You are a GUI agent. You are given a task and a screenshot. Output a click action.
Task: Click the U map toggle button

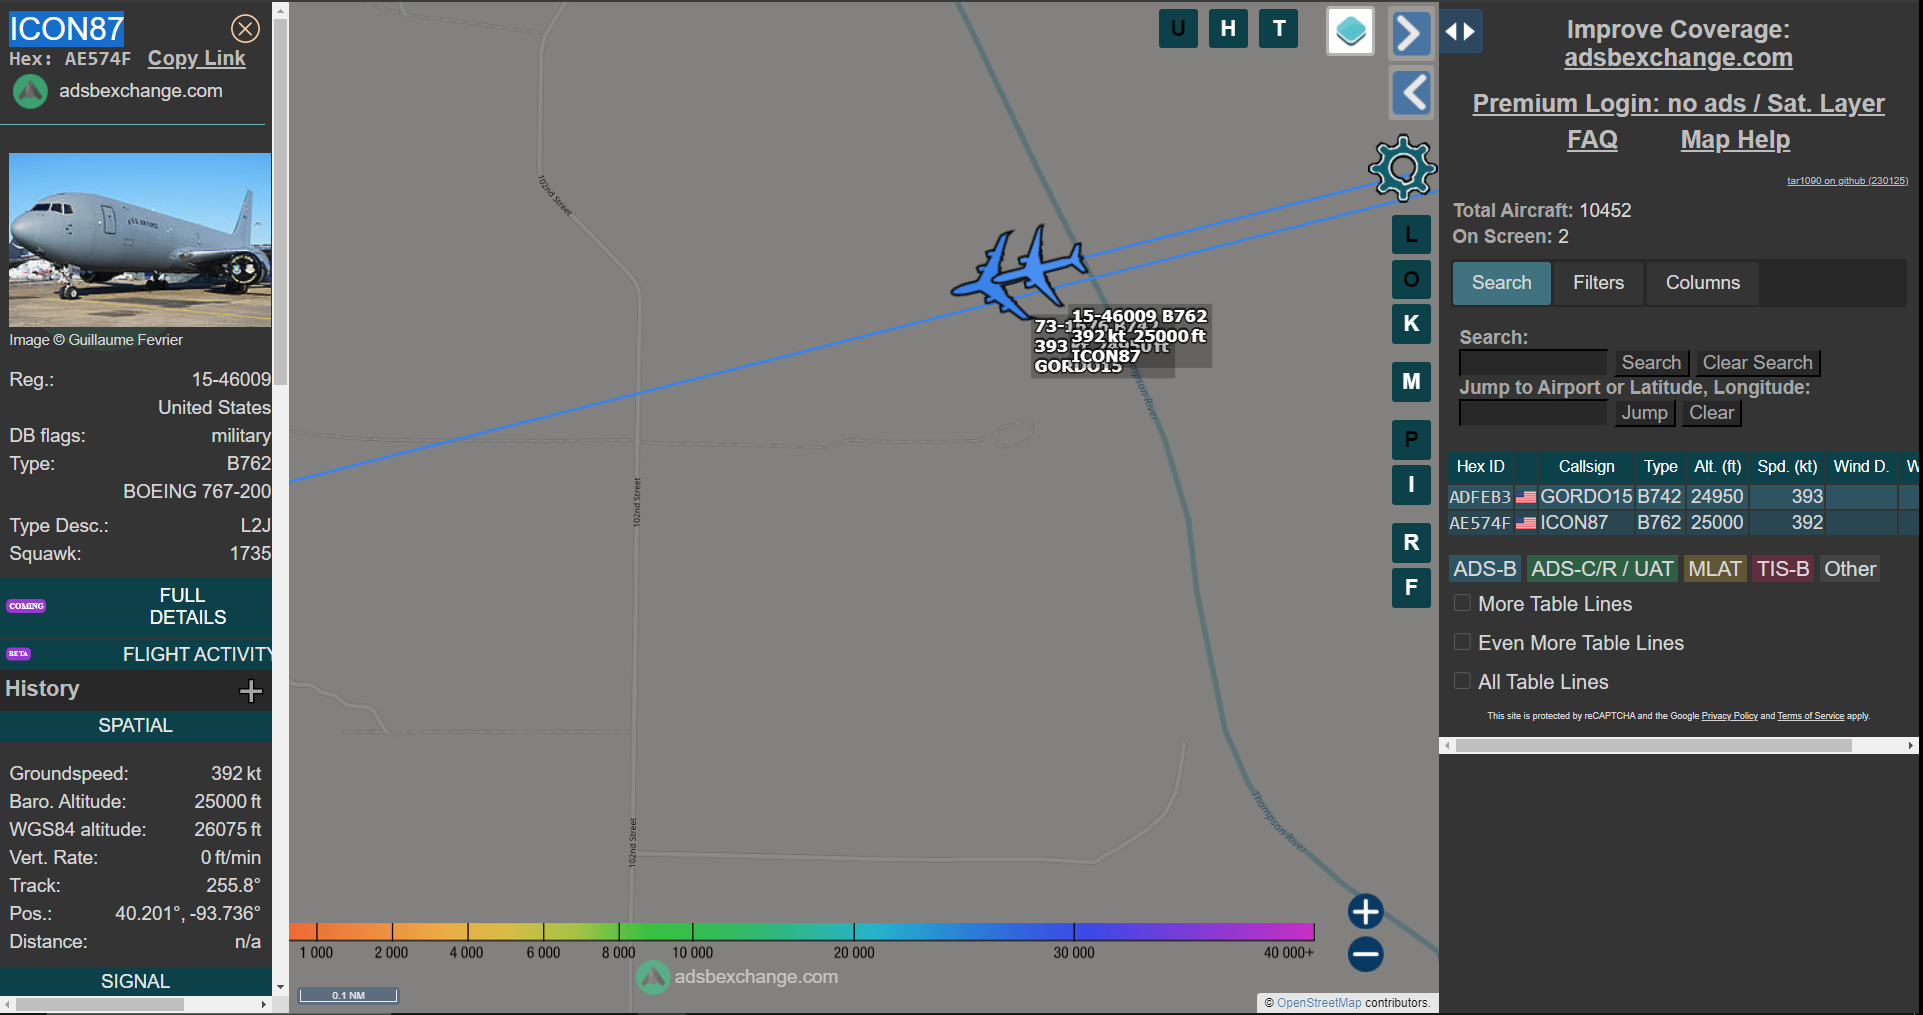1178,29
